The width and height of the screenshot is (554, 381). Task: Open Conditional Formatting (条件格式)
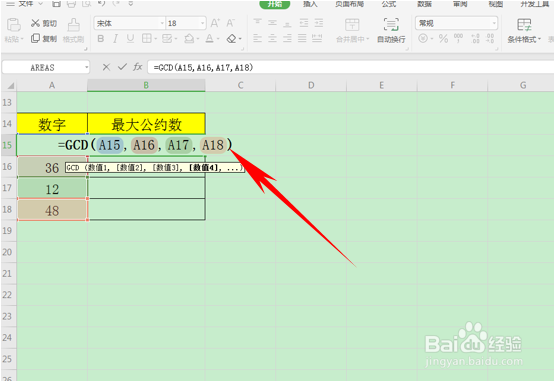coord(524,31)
